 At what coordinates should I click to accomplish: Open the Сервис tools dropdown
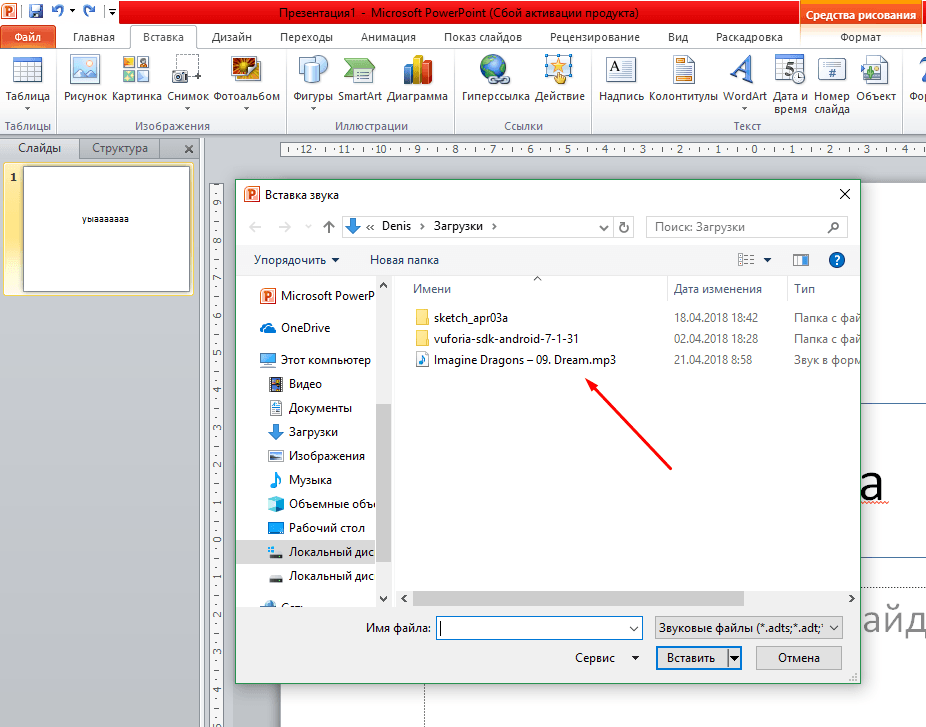tap(607, 658)
